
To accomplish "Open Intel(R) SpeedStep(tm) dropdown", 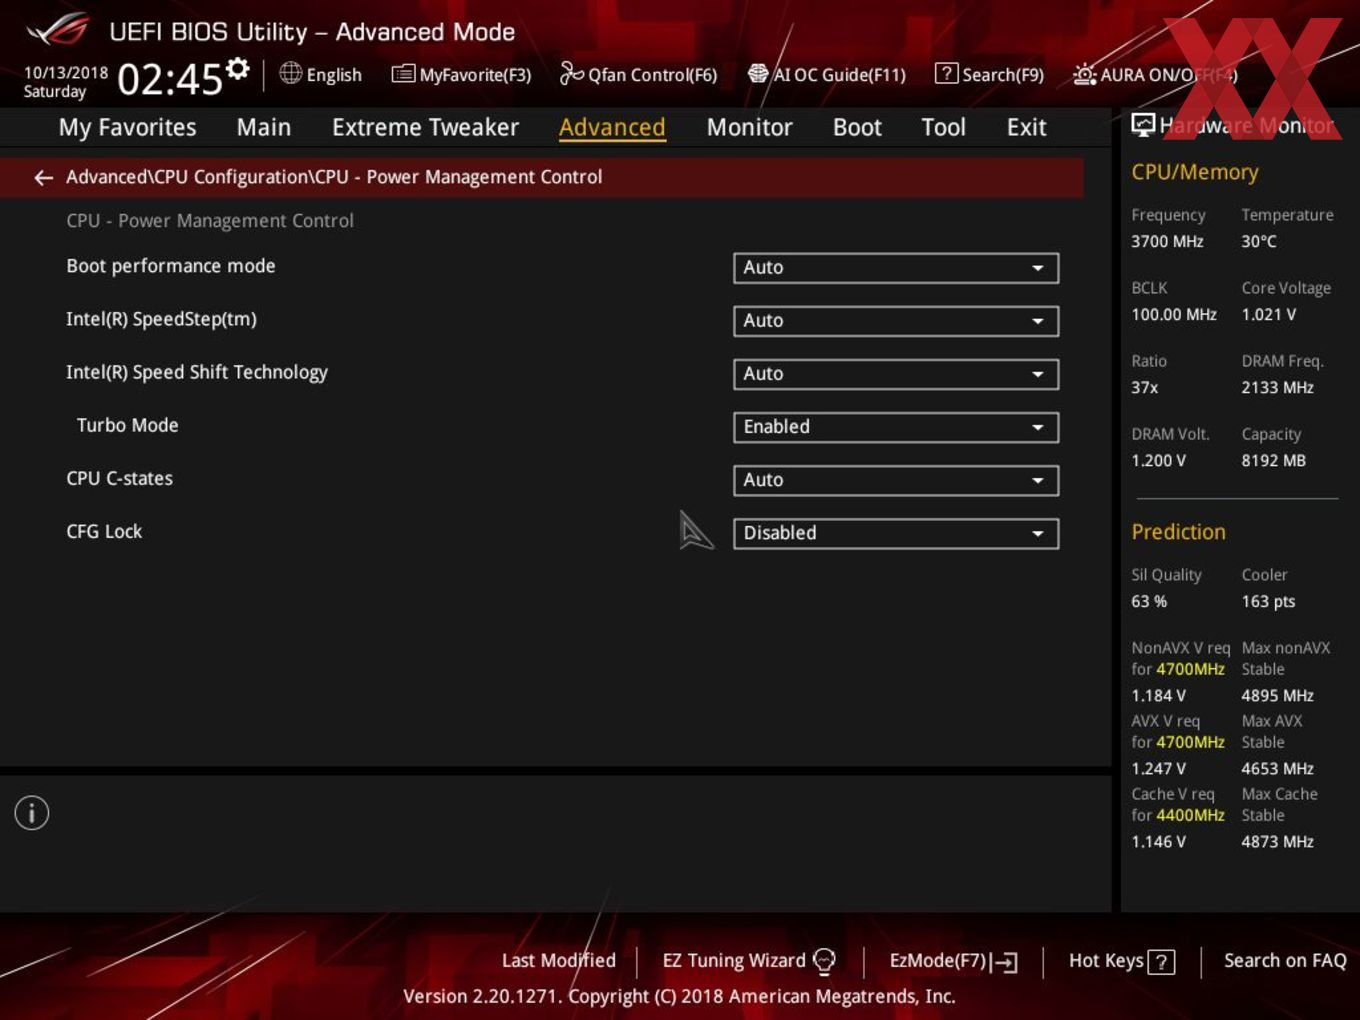I will tap(895, 321).
